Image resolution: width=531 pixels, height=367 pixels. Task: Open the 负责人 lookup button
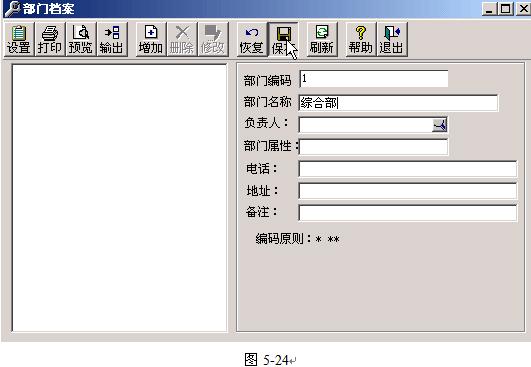[x=440, y=125]
